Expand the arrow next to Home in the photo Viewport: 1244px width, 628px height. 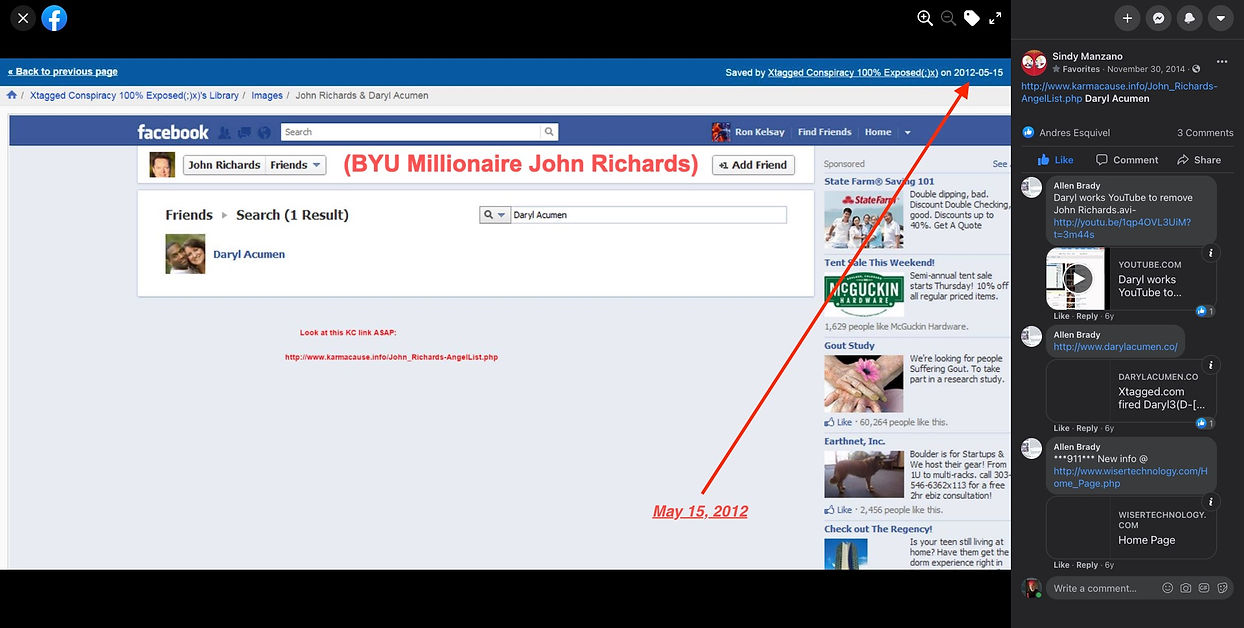pyautogui.click(x=908, y=132)
